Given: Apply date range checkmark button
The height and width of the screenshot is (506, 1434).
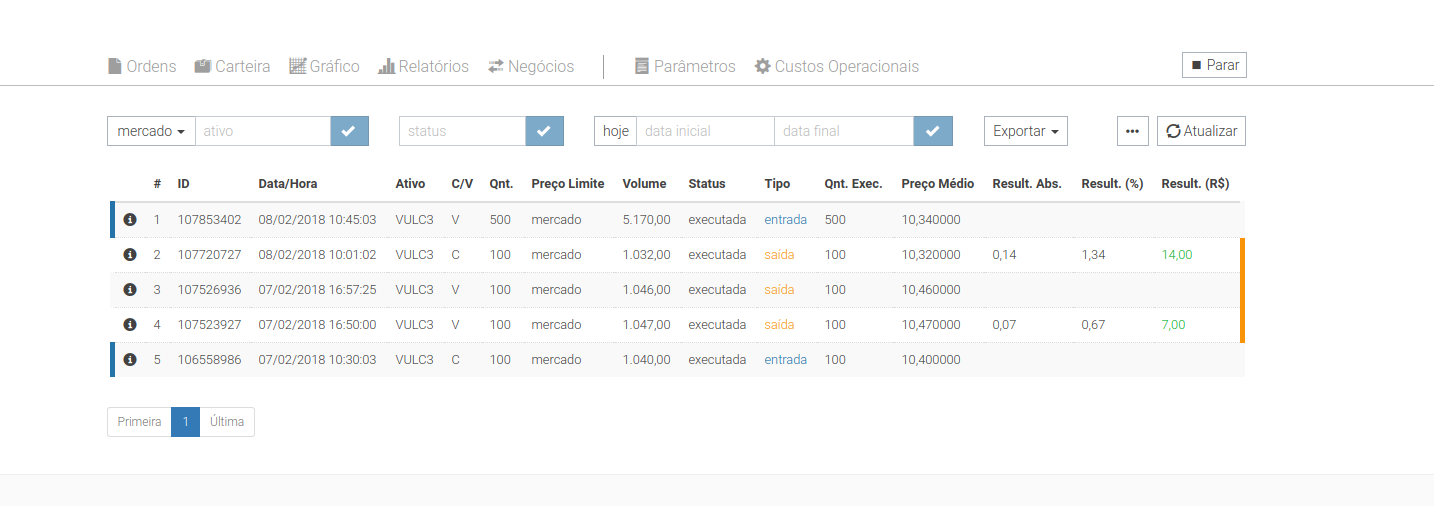Looking at the screenshot, I should click(x=933, y=131).
